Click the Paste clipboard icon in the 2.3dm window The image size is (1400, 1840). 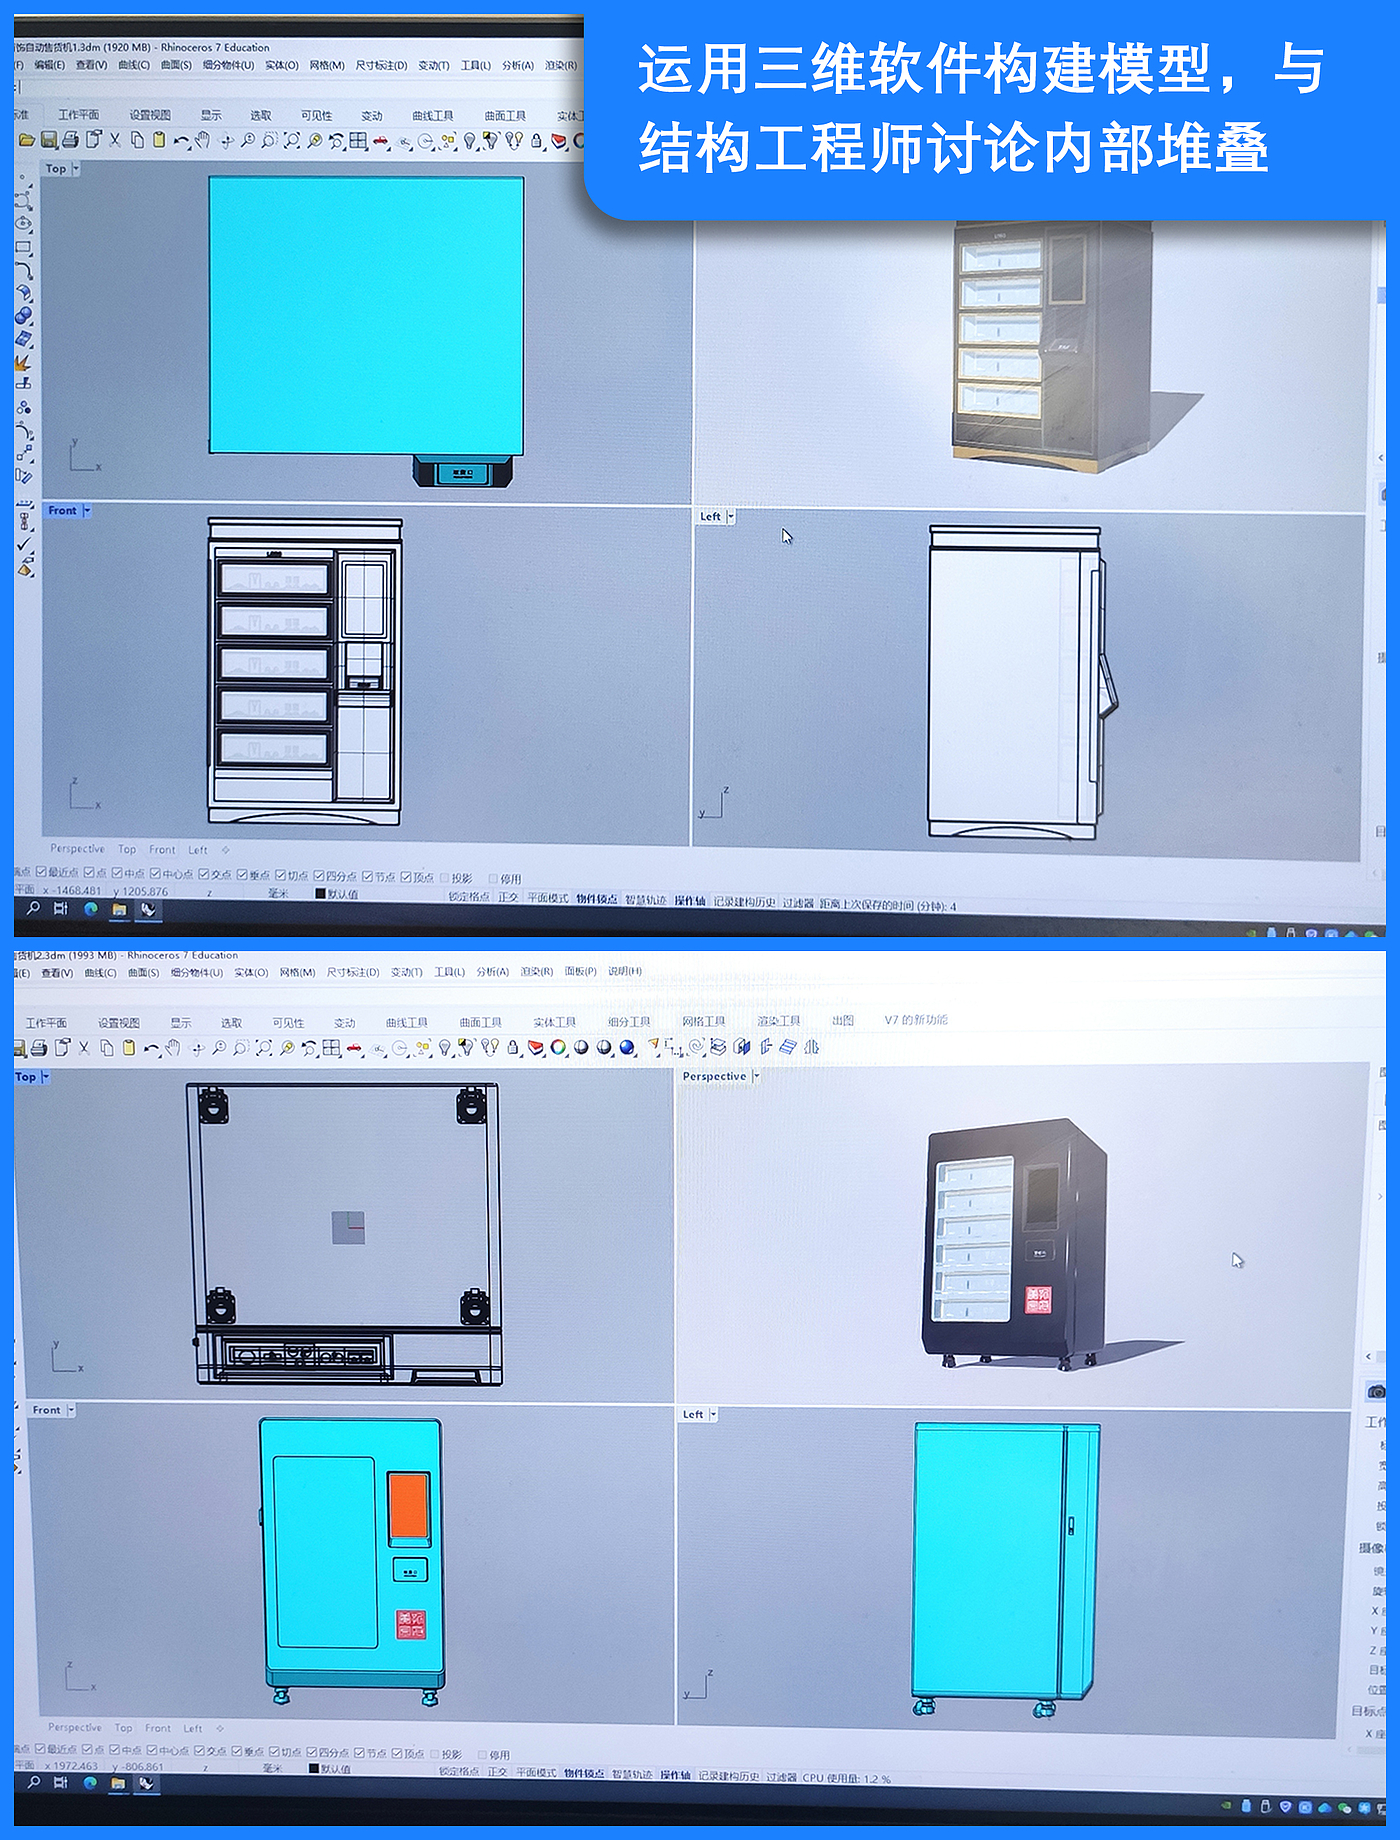(x=129, y=1047)
